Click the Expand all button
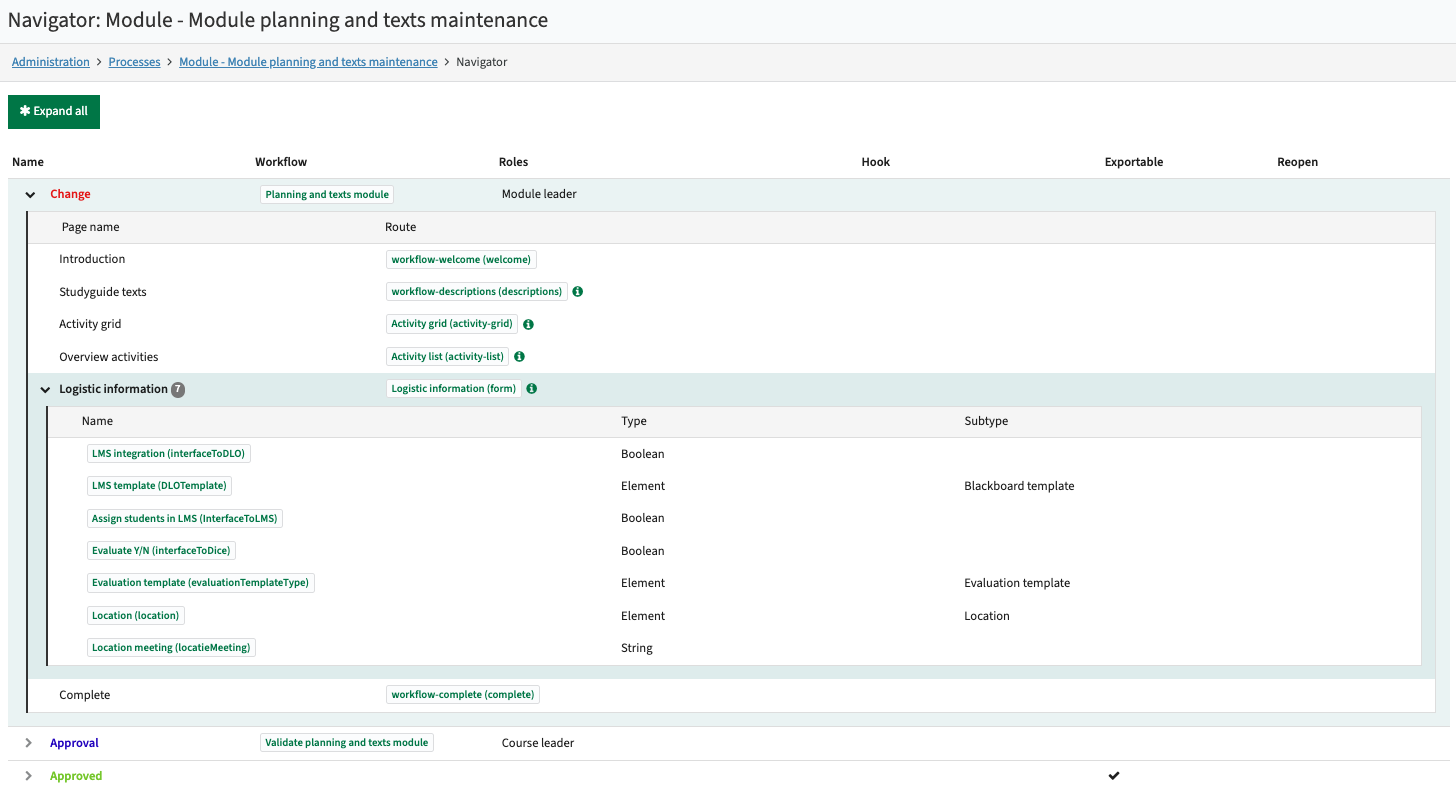This screenshot has height=797, width=1456. pyautogui.click(x=54, y=111)
